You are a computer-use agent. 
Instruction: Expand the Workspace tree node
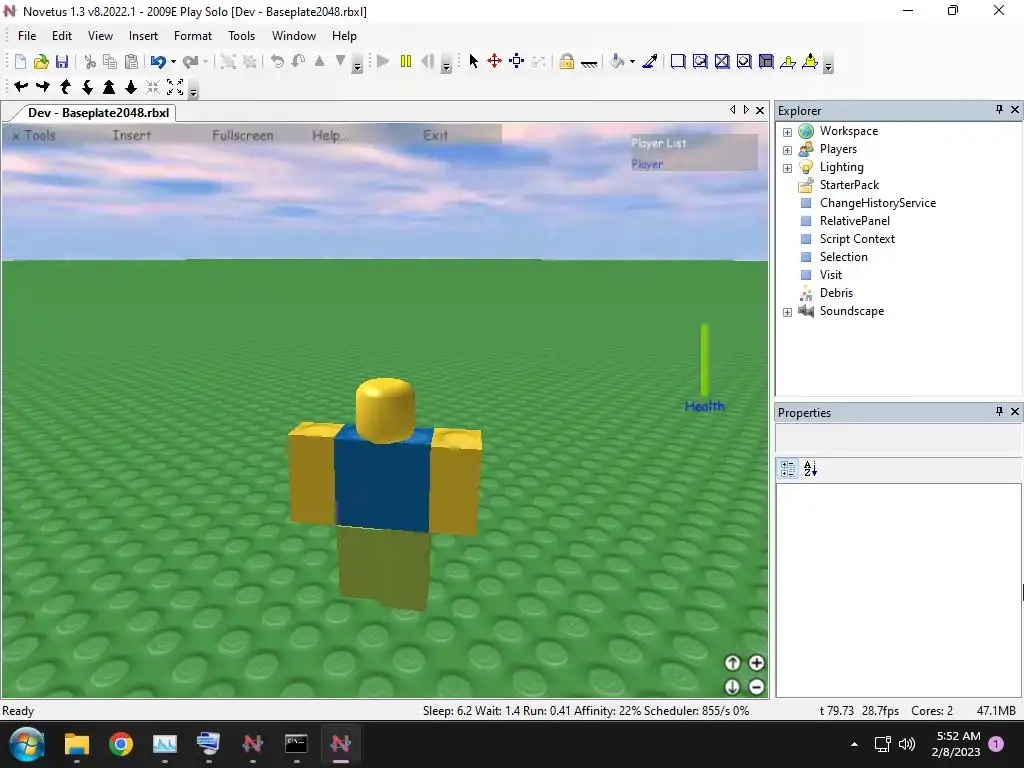(787, 132)
